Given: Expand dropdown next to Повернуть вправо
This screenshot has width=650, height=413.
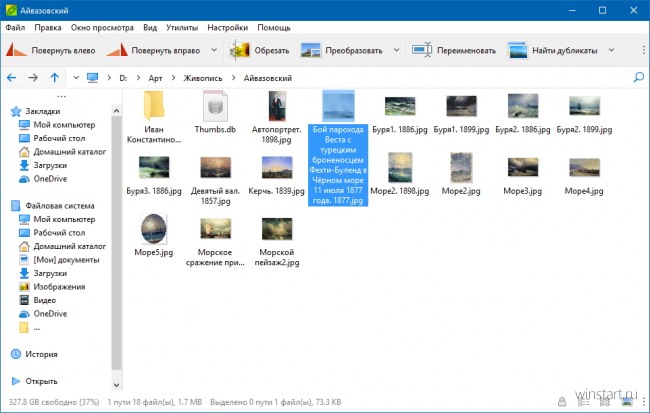Looking at the screenshot, I should tap(214, 50).
